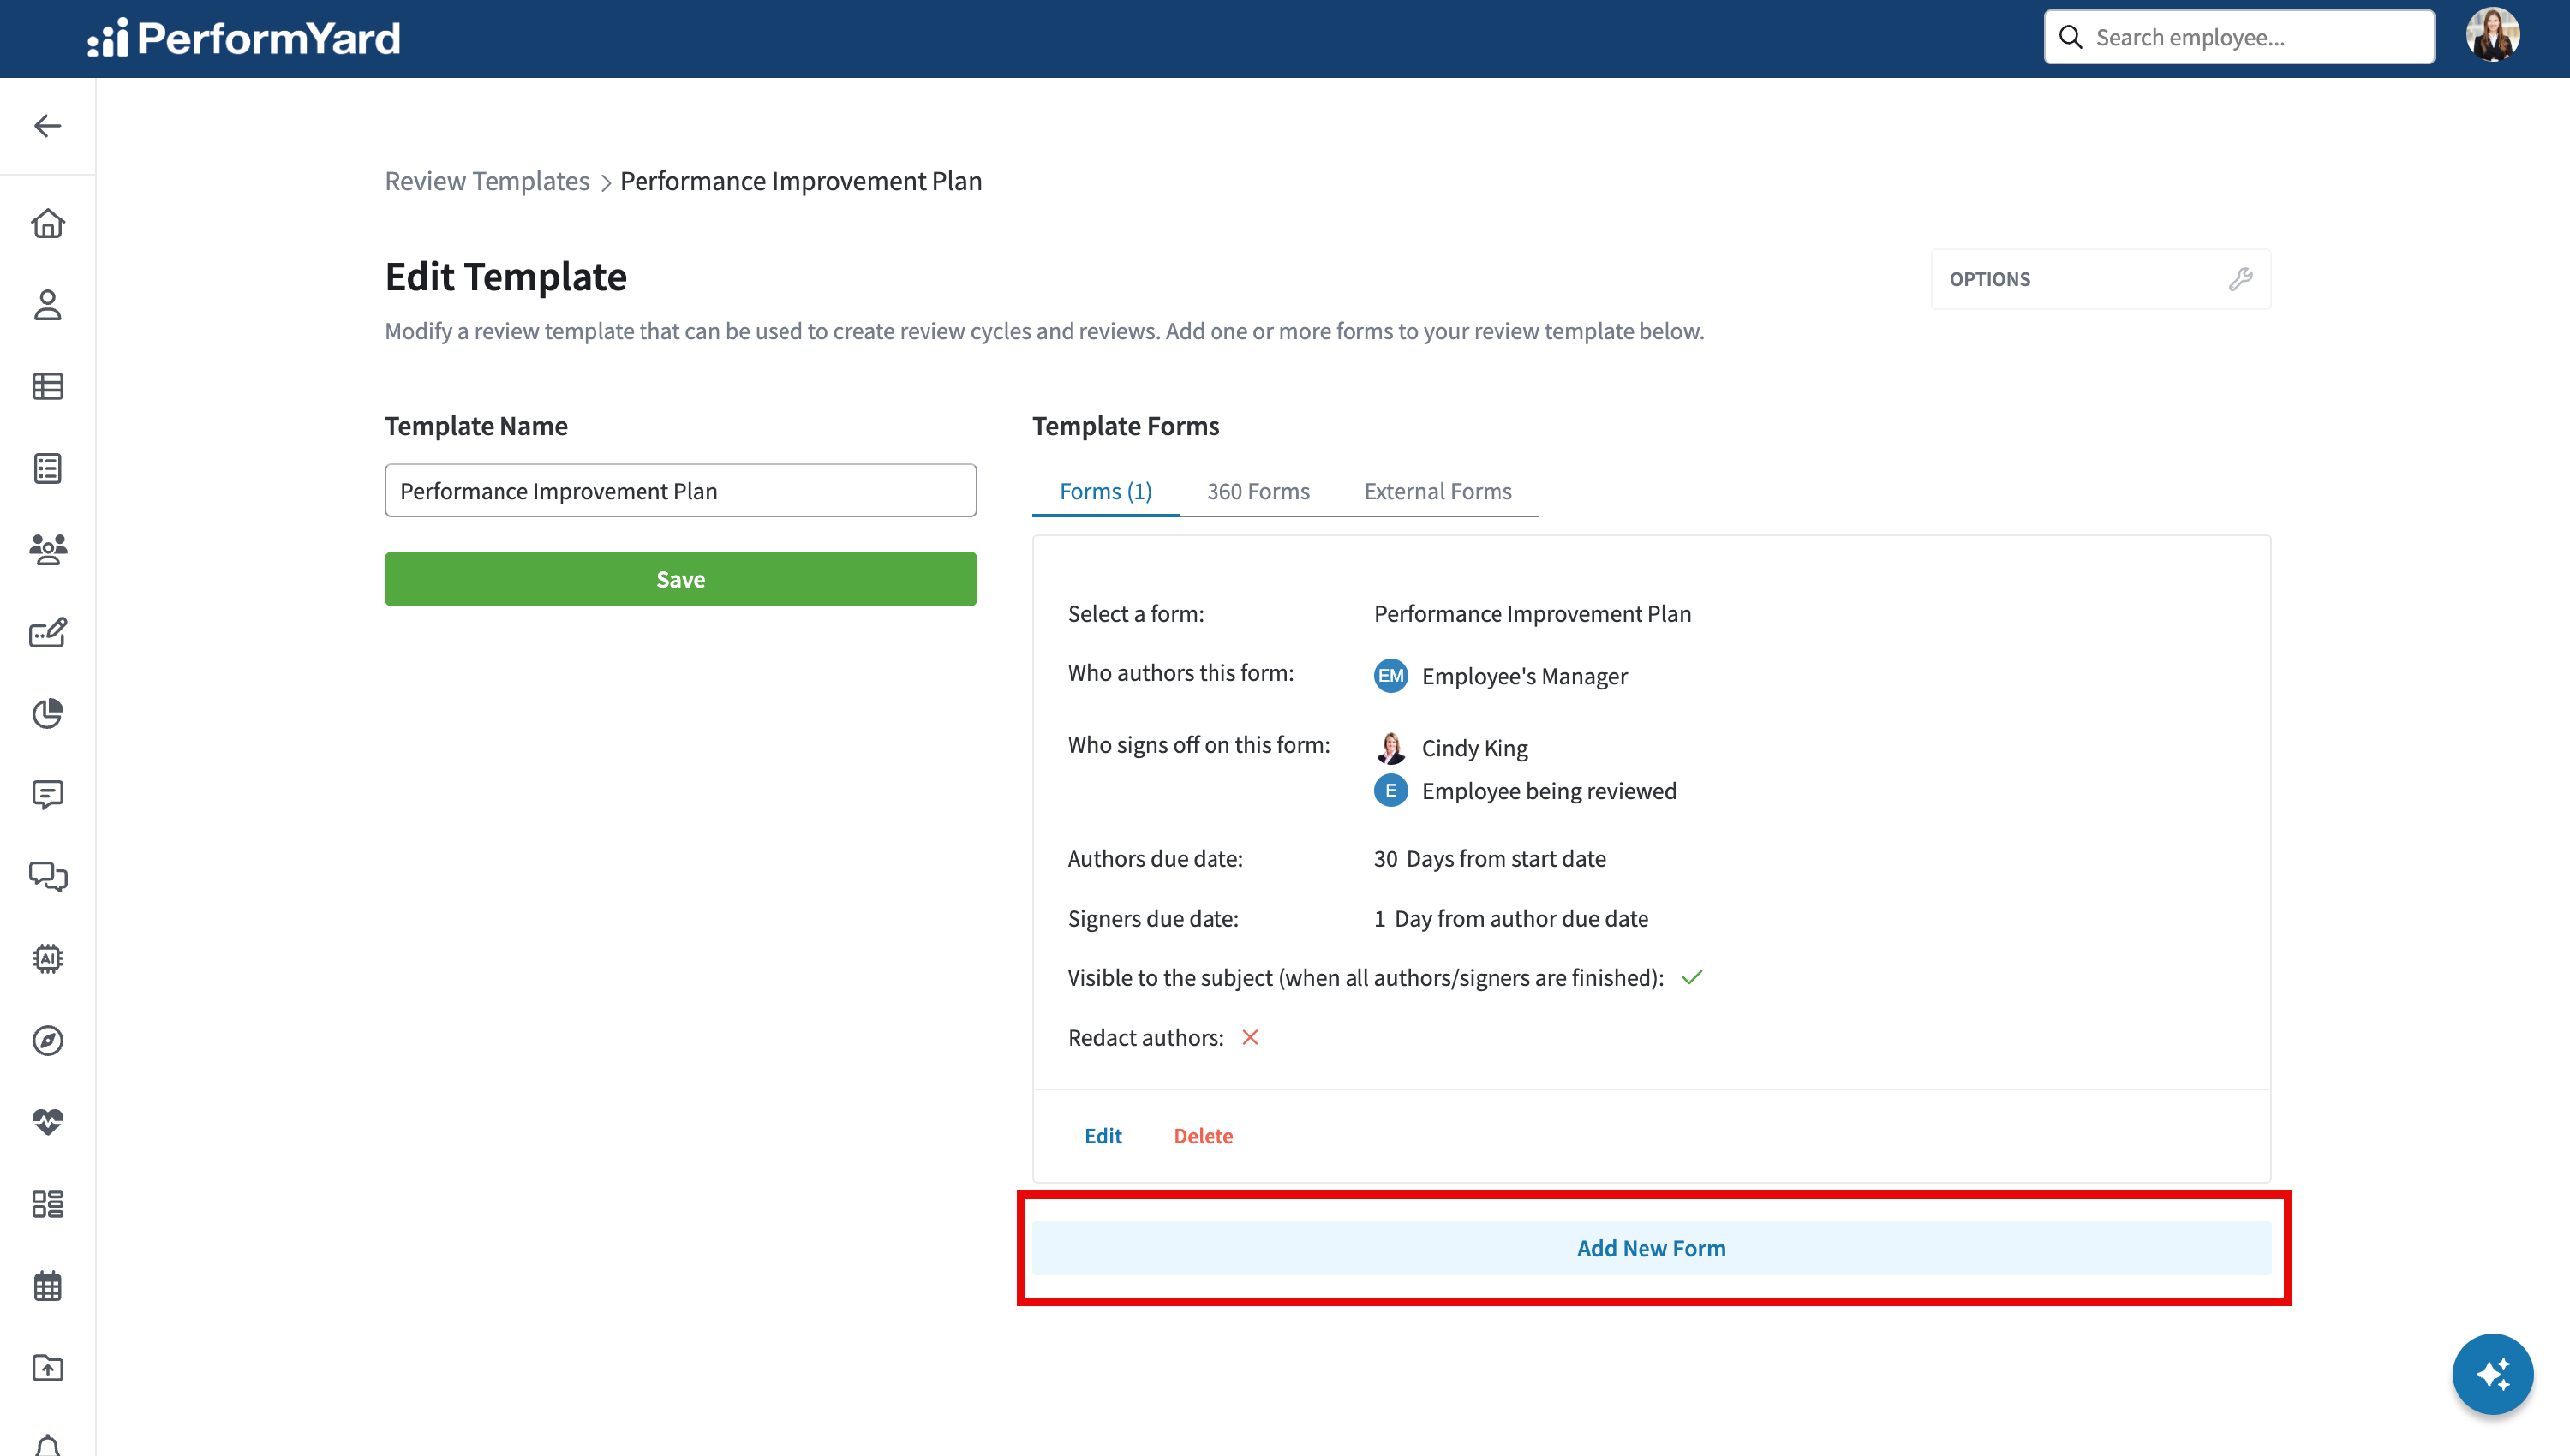2570x1456 pixels.
Task: Click the Template Name input field
Action: click(680, 491)
